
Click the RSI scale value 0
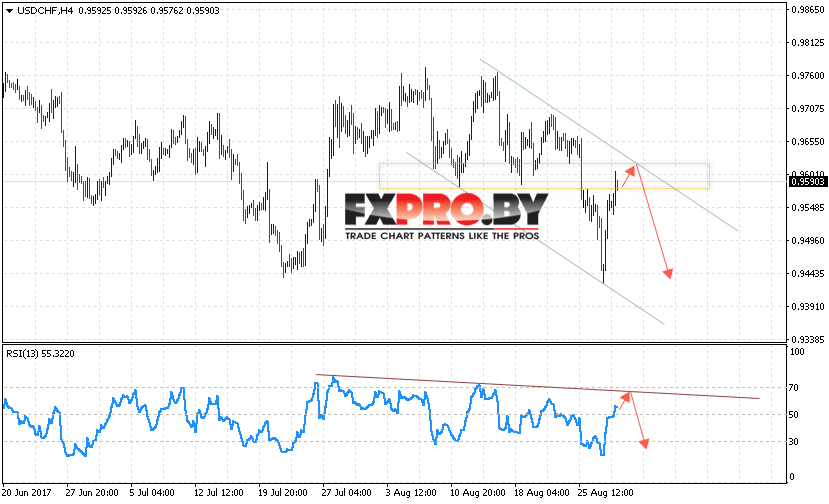point(791,476)
